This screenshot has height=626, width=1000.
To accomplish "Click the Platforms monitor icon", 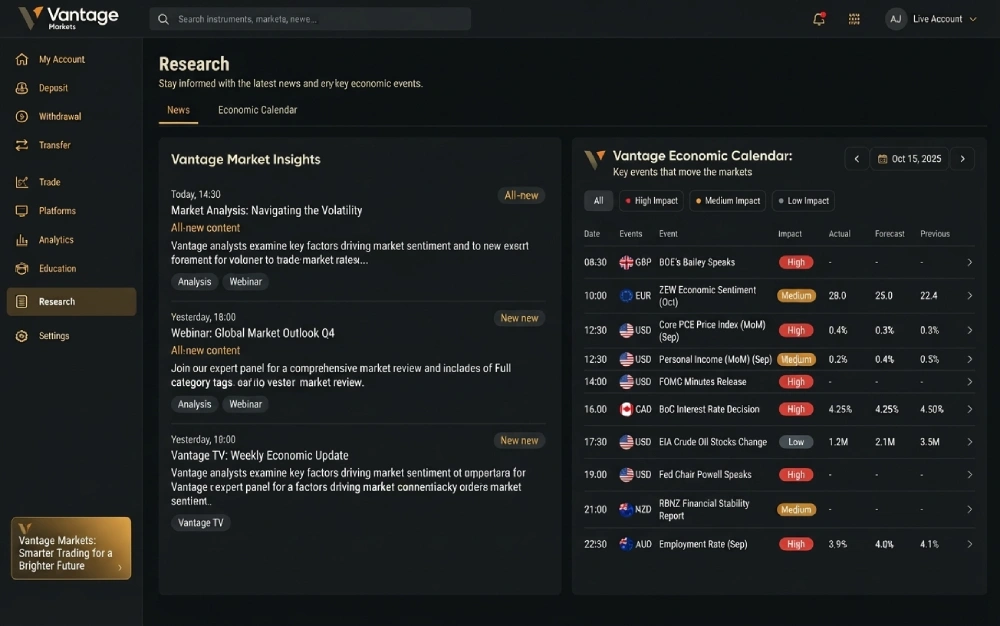I will point(22,211).
